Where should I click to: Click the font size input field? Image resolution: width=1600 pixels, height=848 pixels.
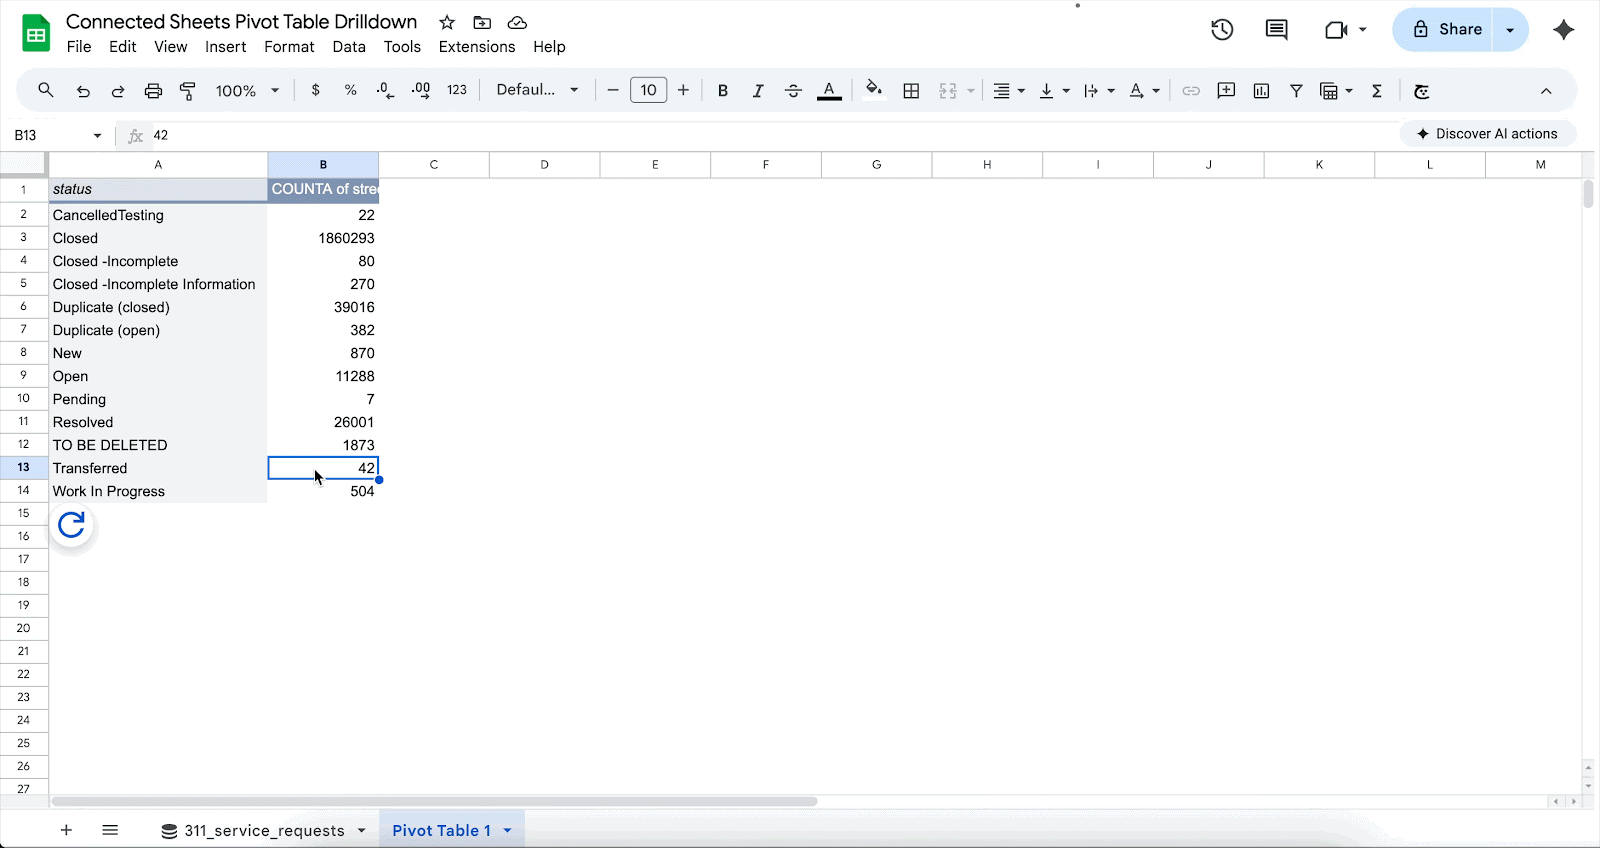coord(648,91)
